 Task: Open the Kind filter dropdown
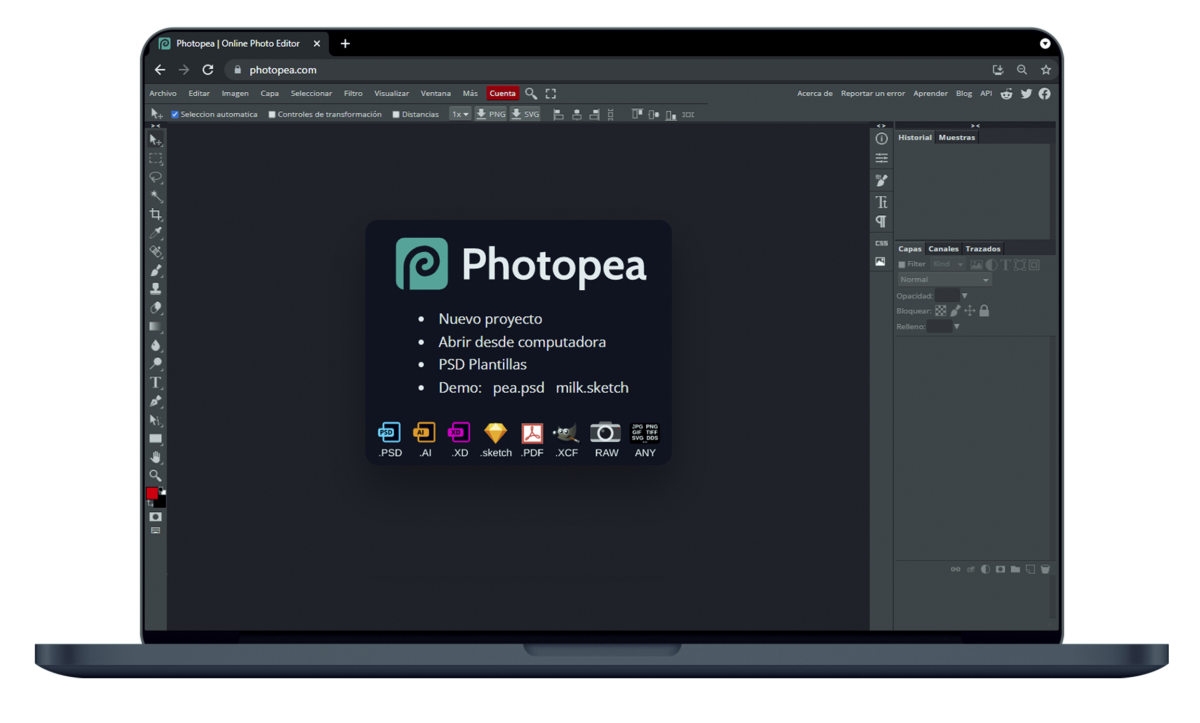tap(948, 264)
